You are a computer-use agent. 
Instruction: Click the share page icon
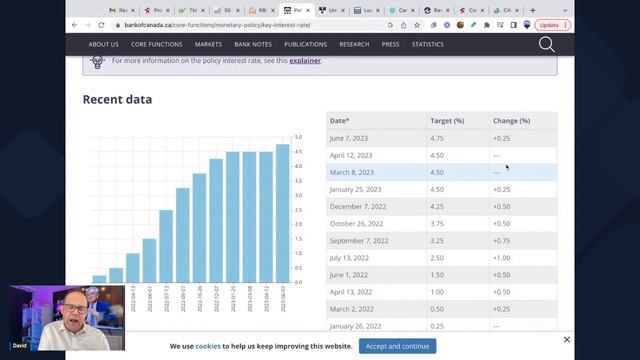tap(403, 25)
